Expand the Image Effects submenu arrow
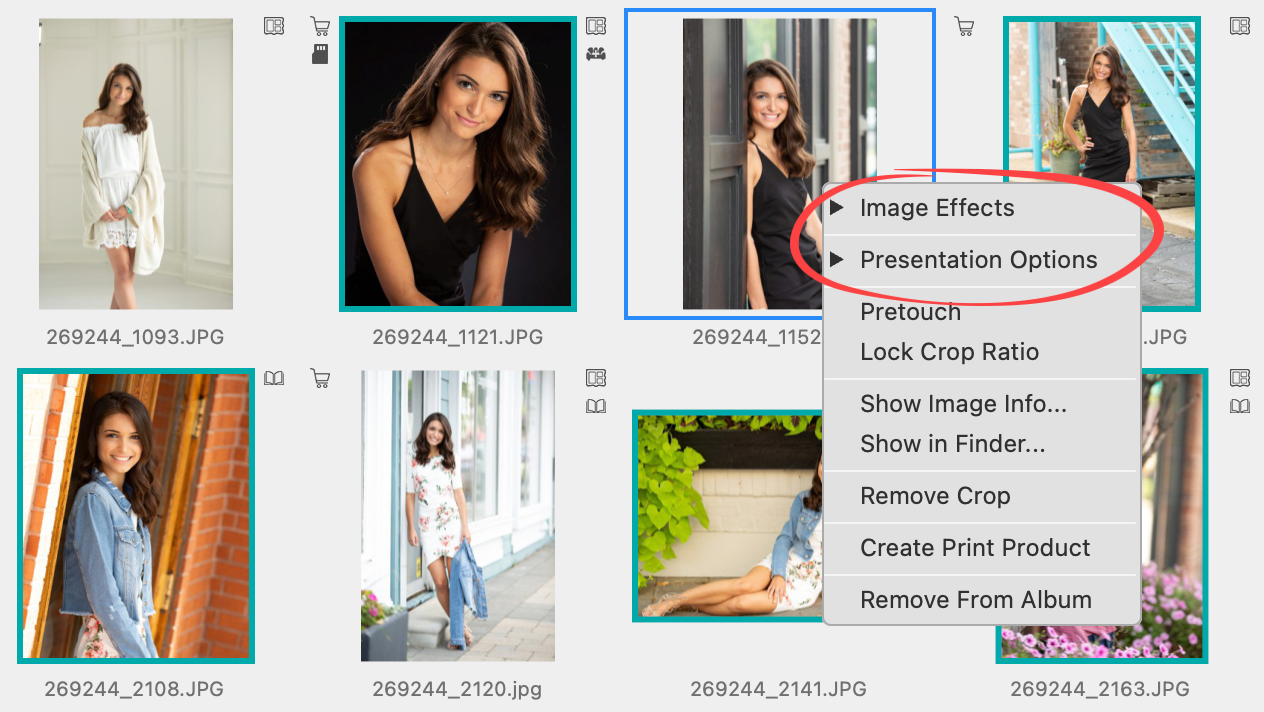 click(x=837, y=208)
